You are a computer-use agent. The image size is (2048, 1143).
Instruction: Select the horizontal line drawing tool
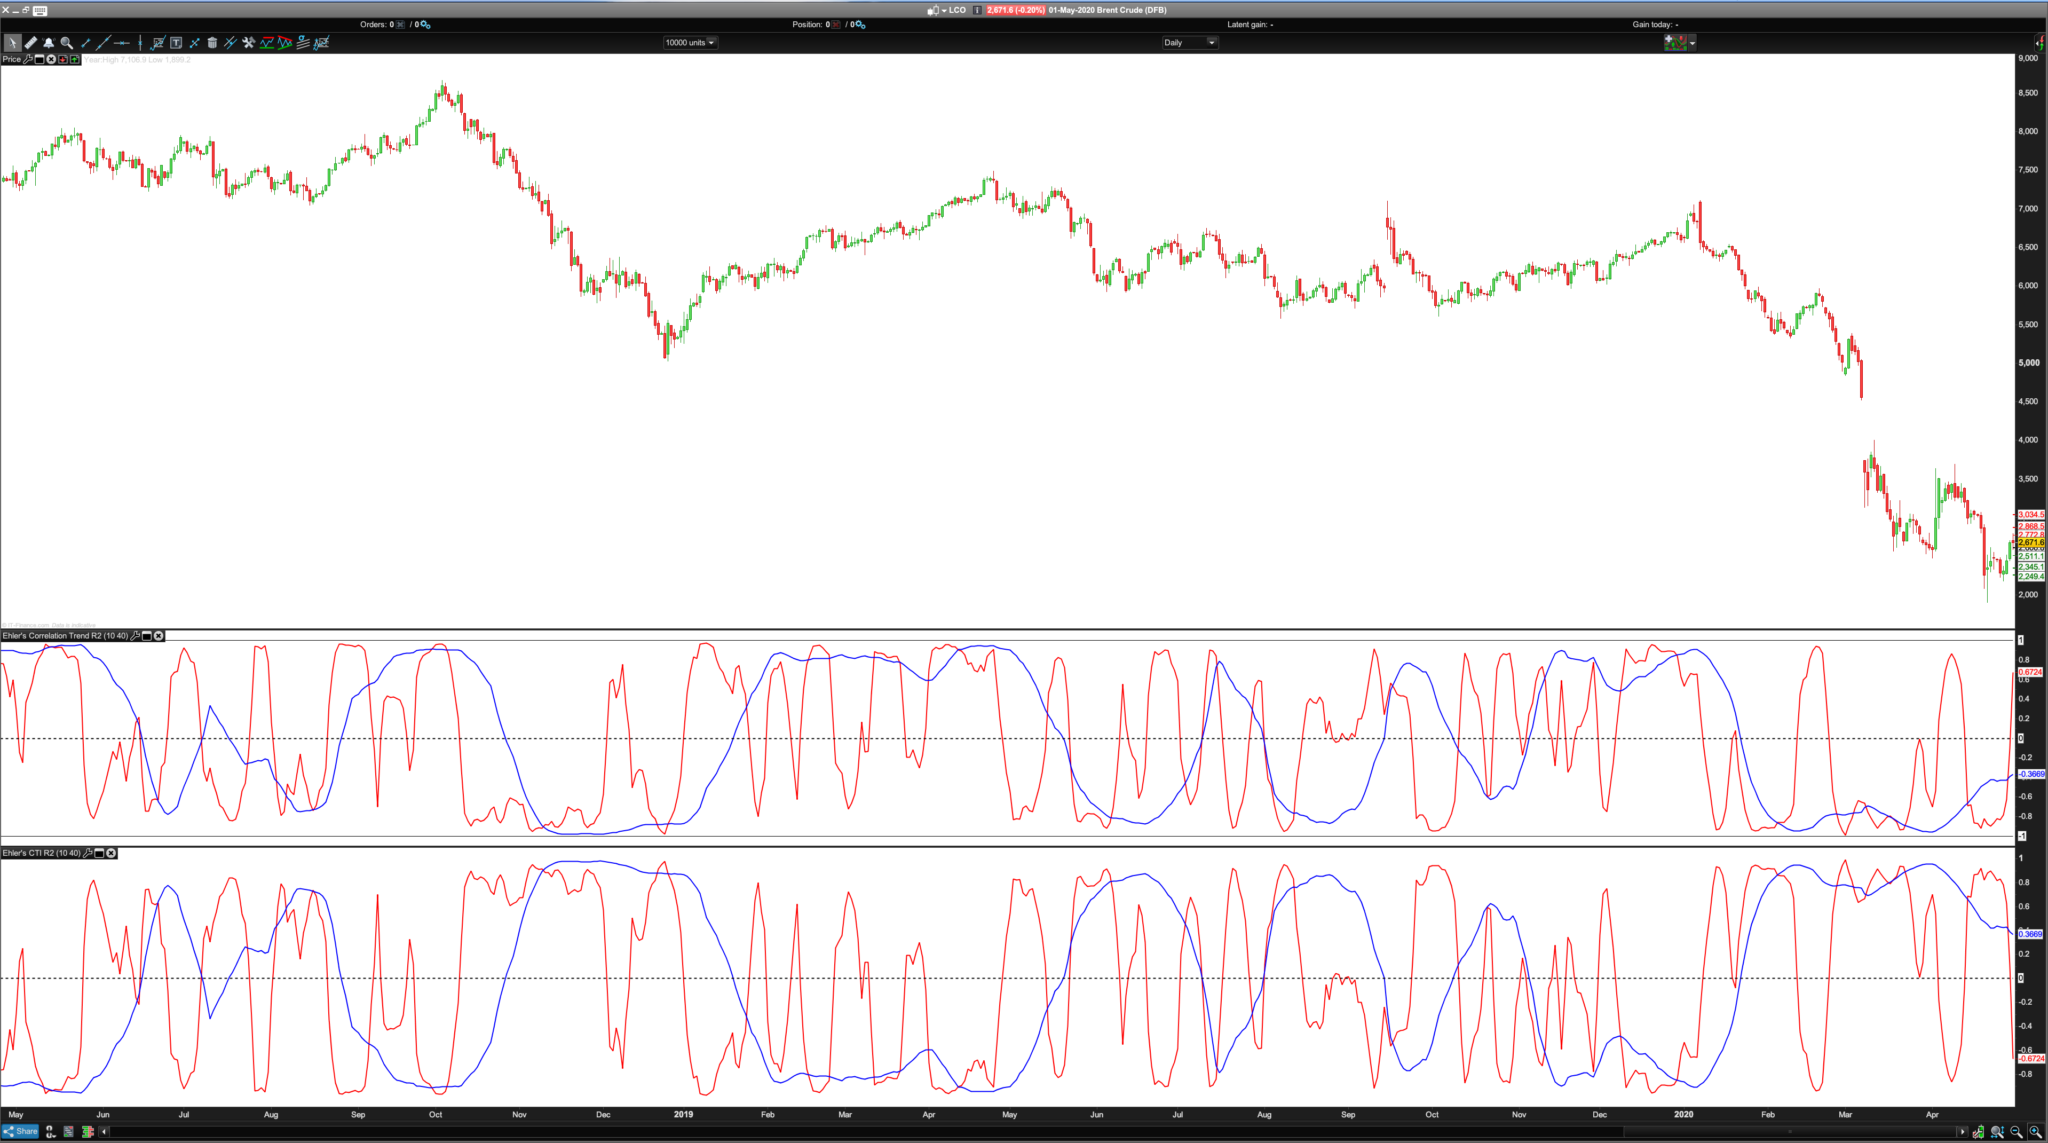(x=122, y=43)
